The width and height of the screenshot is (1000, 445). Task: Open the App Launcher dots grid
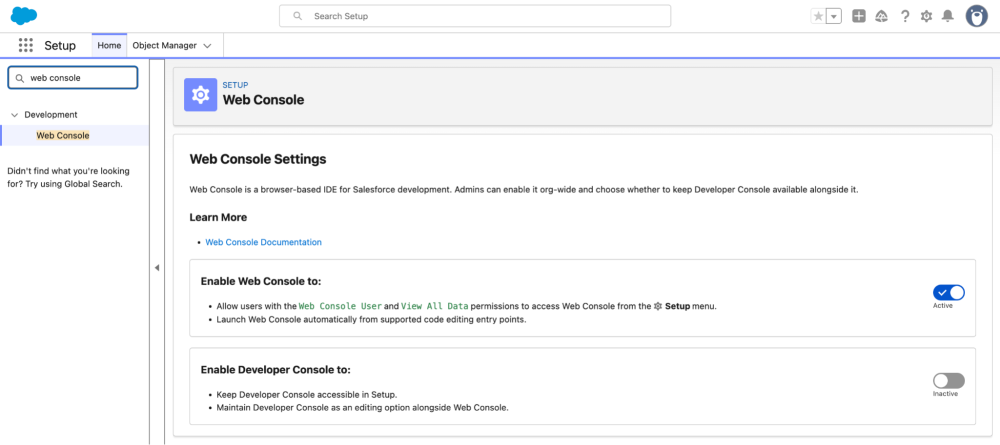click(x=26, y=45)
